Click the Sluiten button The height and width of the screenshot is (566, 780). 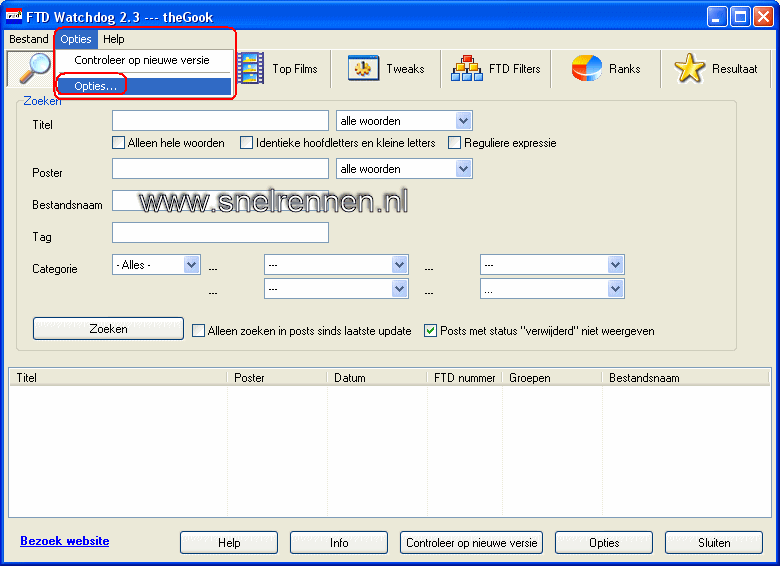tap(714, 543)
